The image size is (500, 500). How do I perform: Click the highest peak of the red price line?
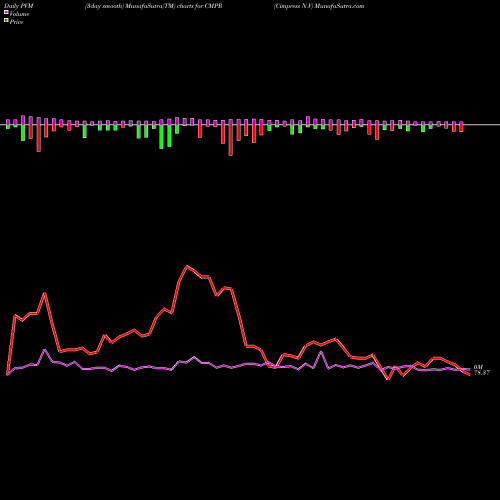pyautogui.click(x=187, y=266)
